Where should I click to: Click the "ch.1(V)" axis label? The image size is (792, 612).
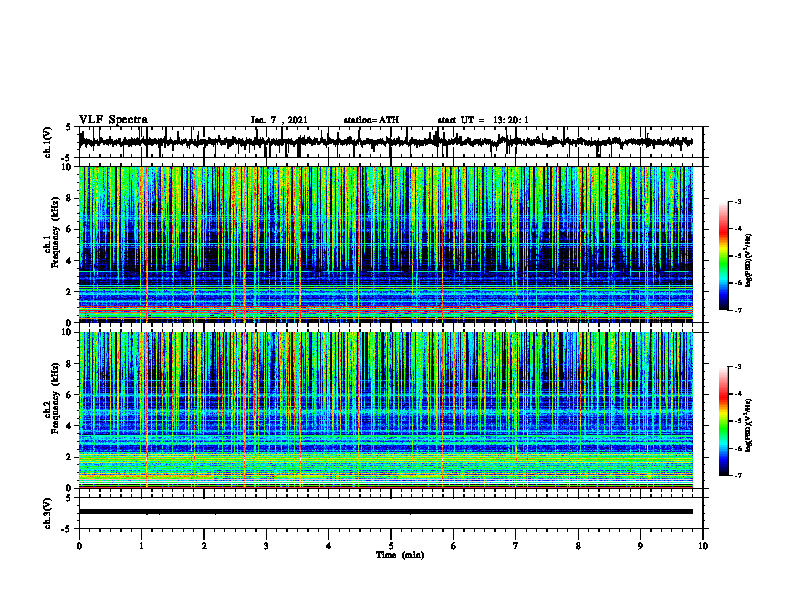(47, 143)
